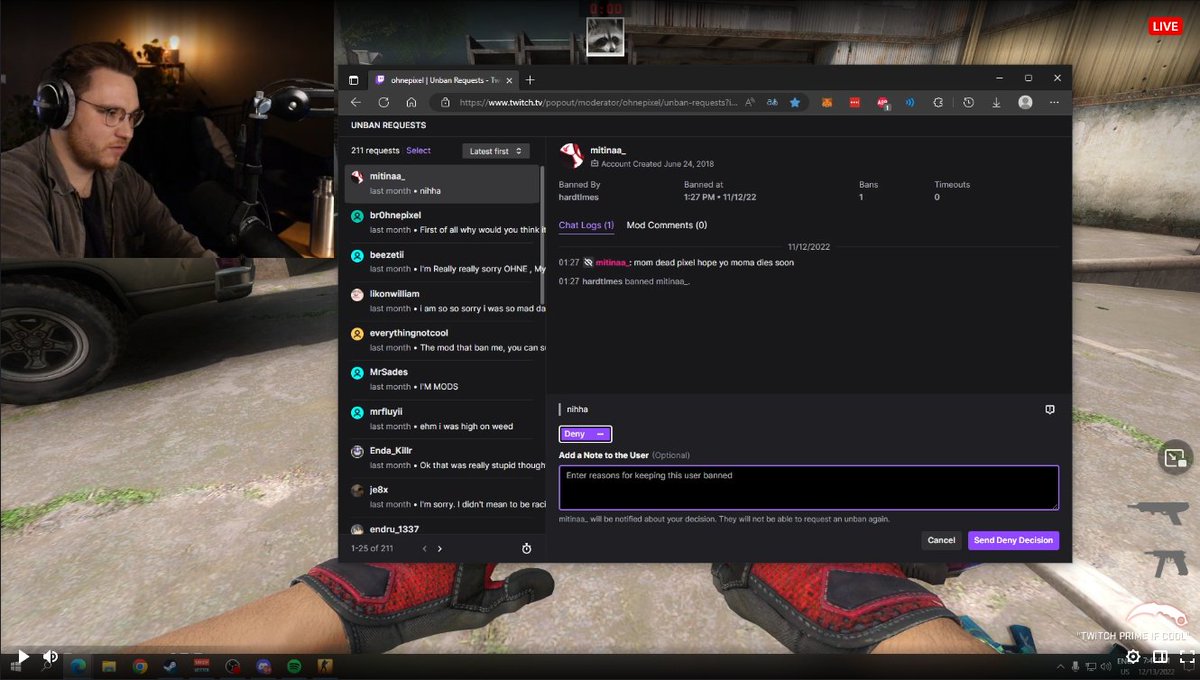
Task: Toggle the favorites star for this page
Action: (x=795, y=102)
